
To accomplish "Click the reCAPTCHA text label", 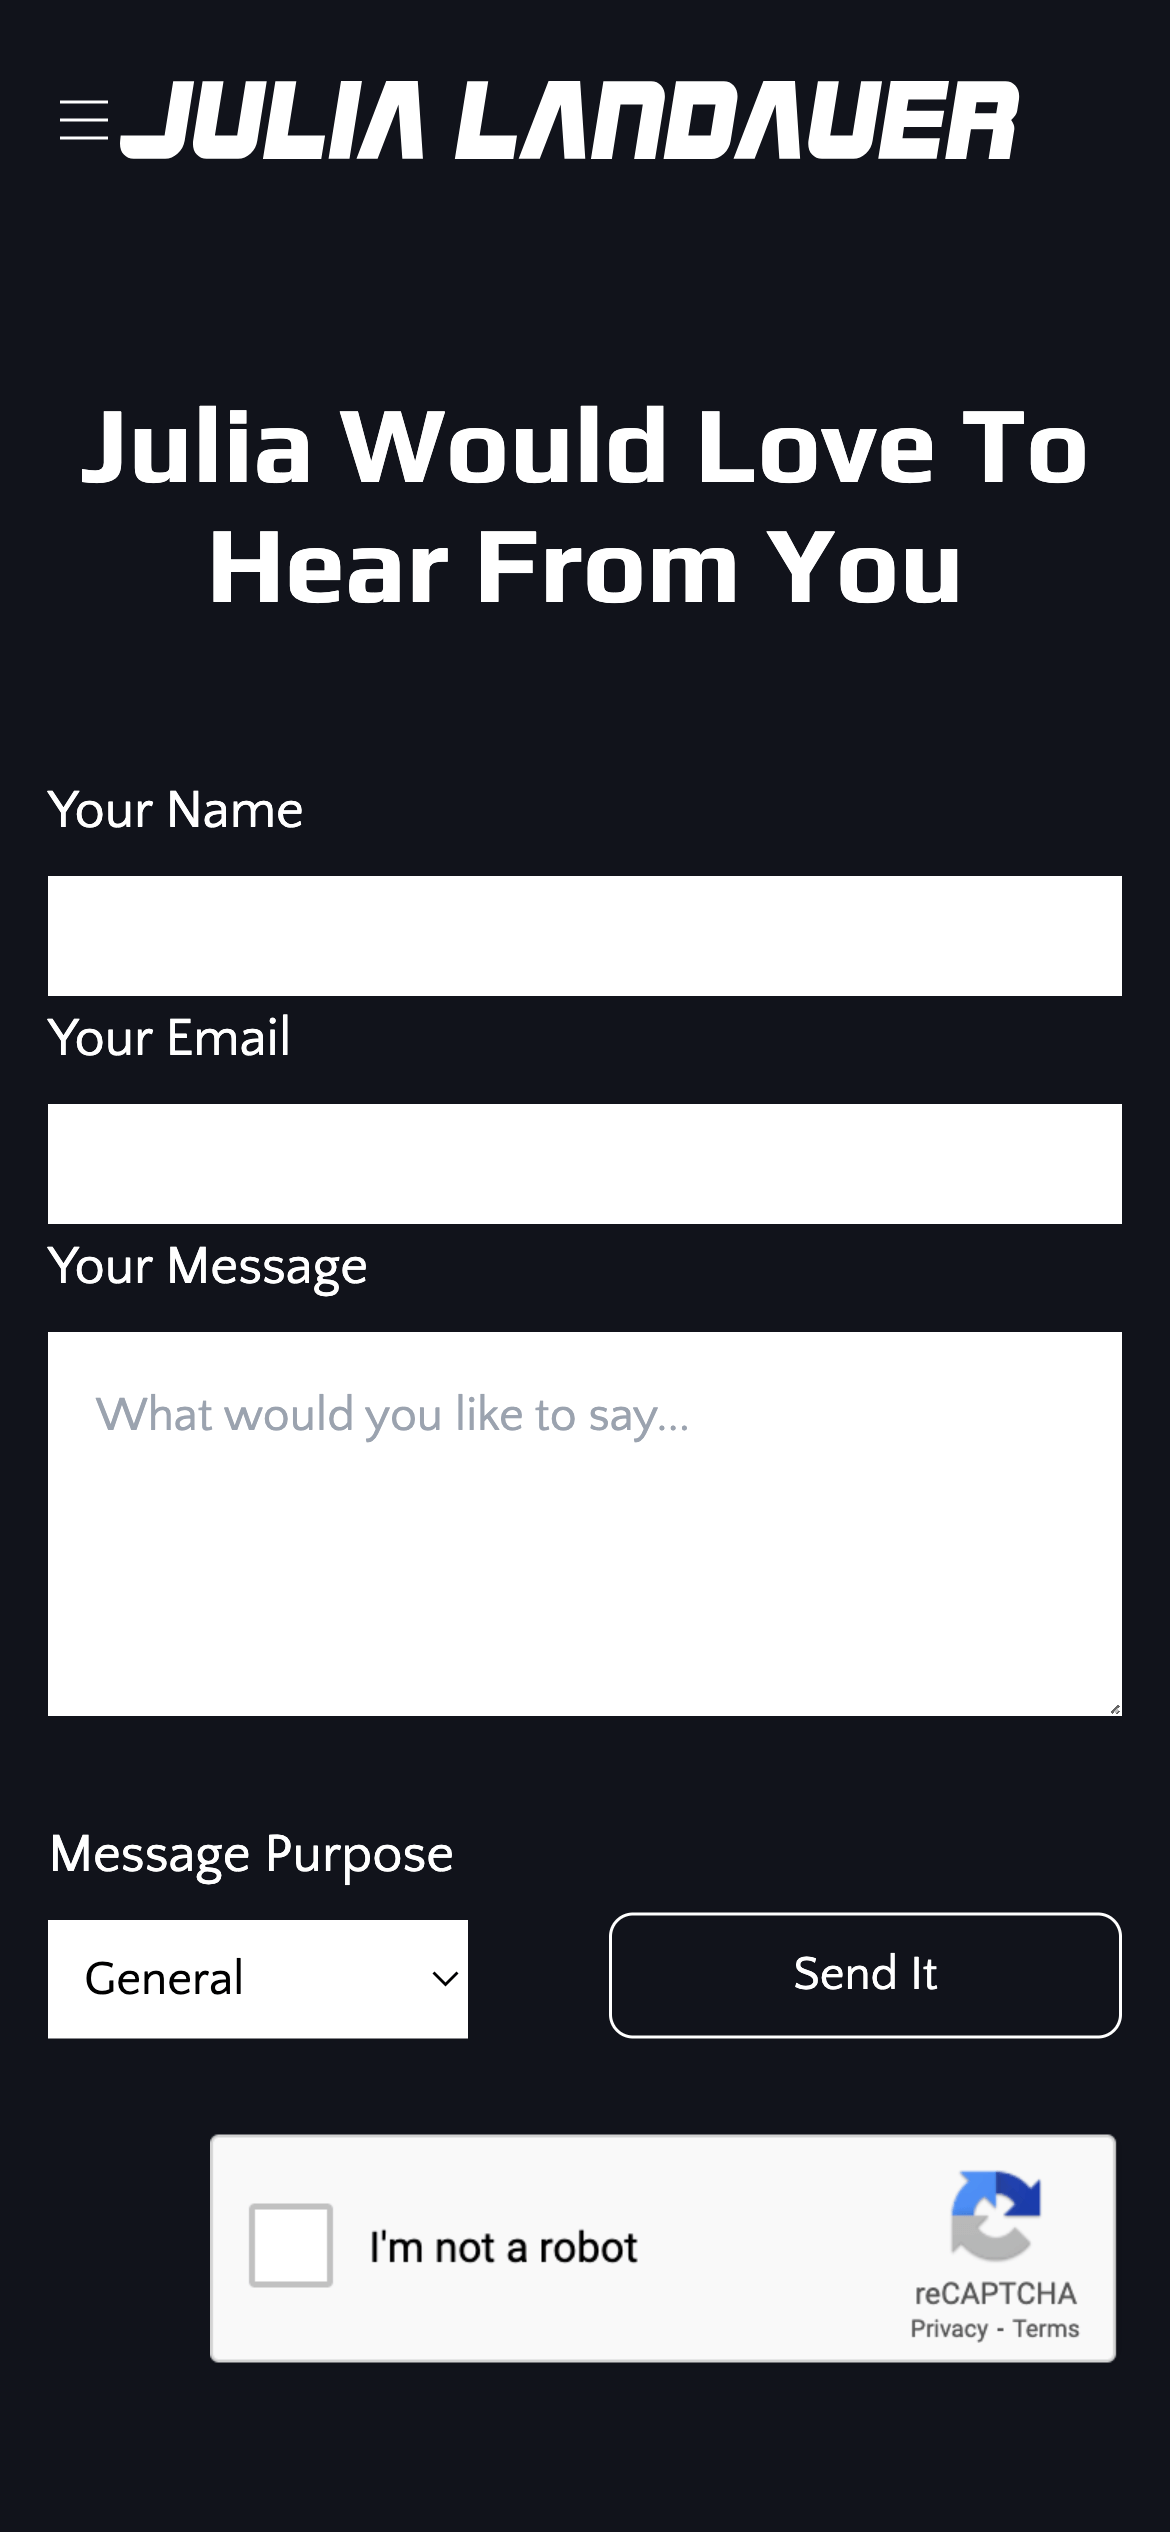I will [995, 2293].
